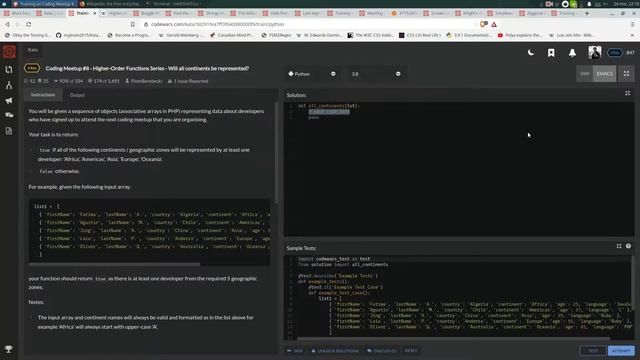Click inside the Solution code editor
640x360 pixels.
point(459,169)
